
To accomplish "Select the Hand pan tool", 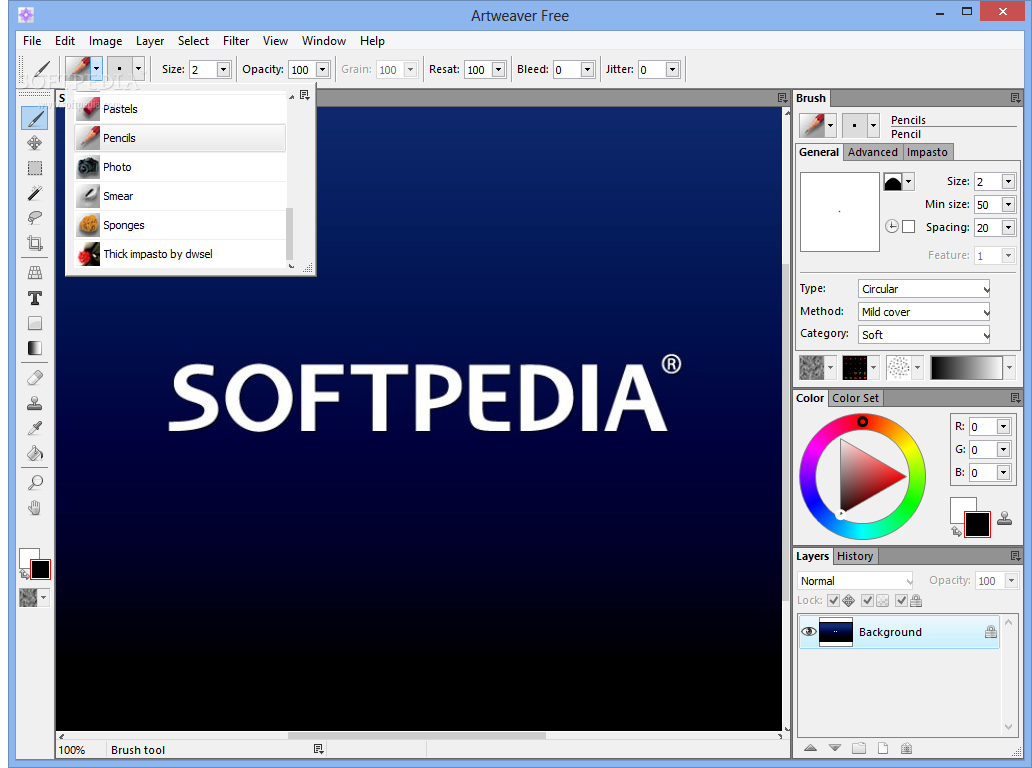I will coord(35,507).
